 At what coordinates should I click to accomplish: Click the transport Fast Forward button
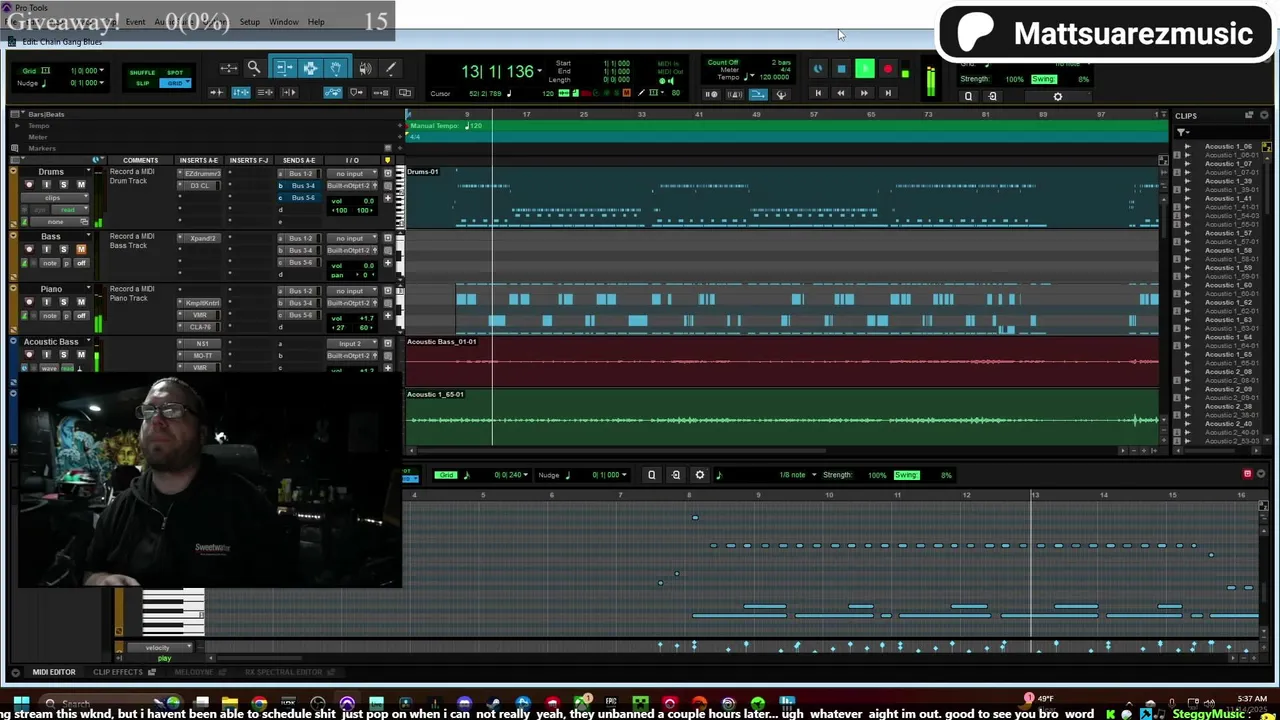(864, 93)
